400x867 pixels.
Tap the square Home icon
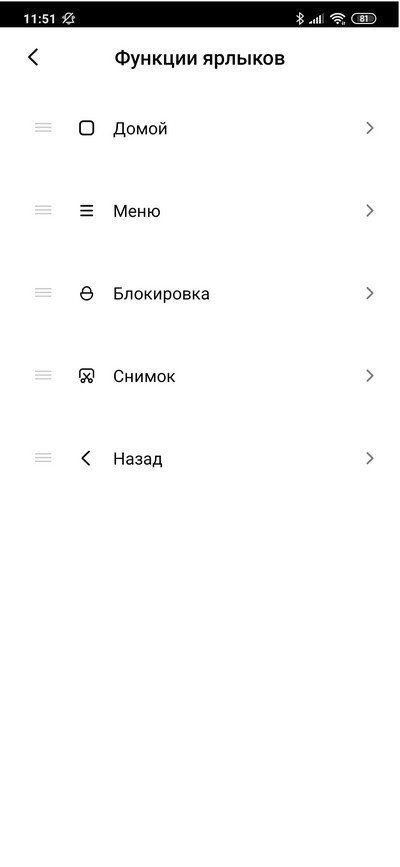(86, 128)
